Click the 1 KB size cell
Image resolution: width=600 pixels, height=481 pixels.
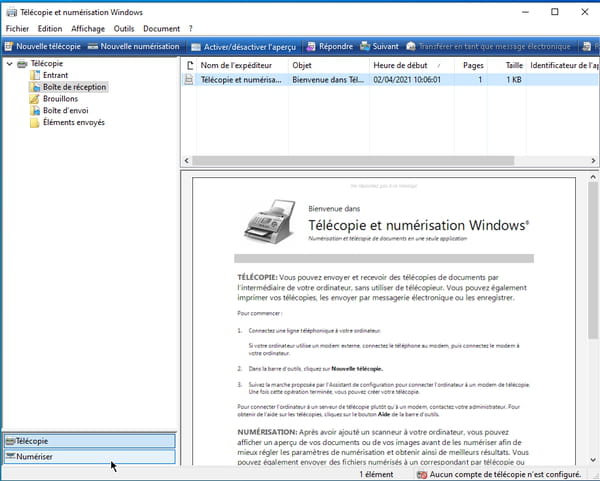(514, 80)
